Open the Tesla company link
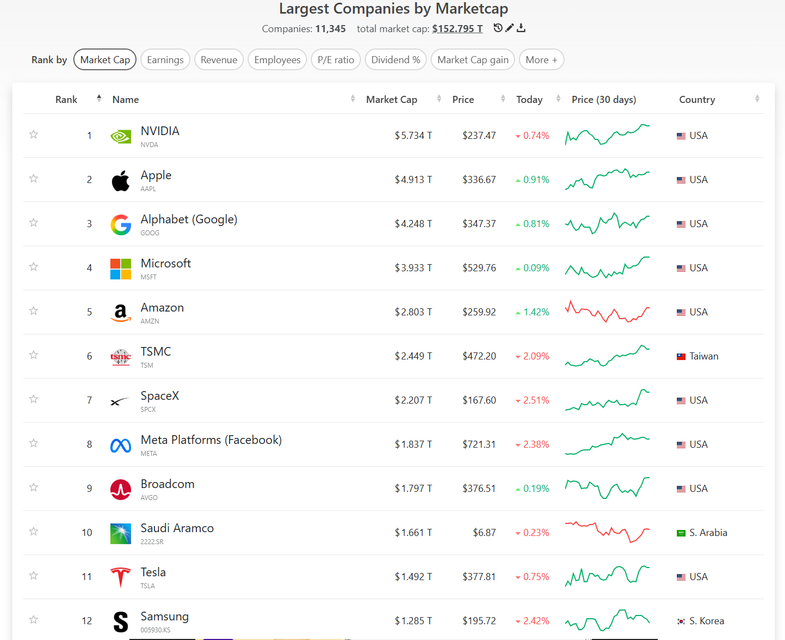Image resolution: width=785 pixels, height=640 pixels. [x=153, y=572]
